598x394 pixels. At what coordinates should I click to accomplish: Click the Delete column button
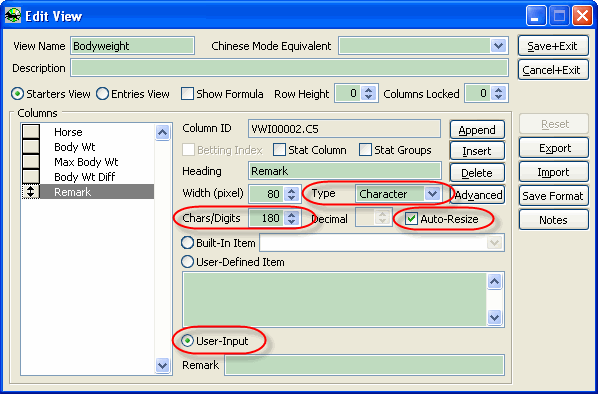tap(477, 173)
